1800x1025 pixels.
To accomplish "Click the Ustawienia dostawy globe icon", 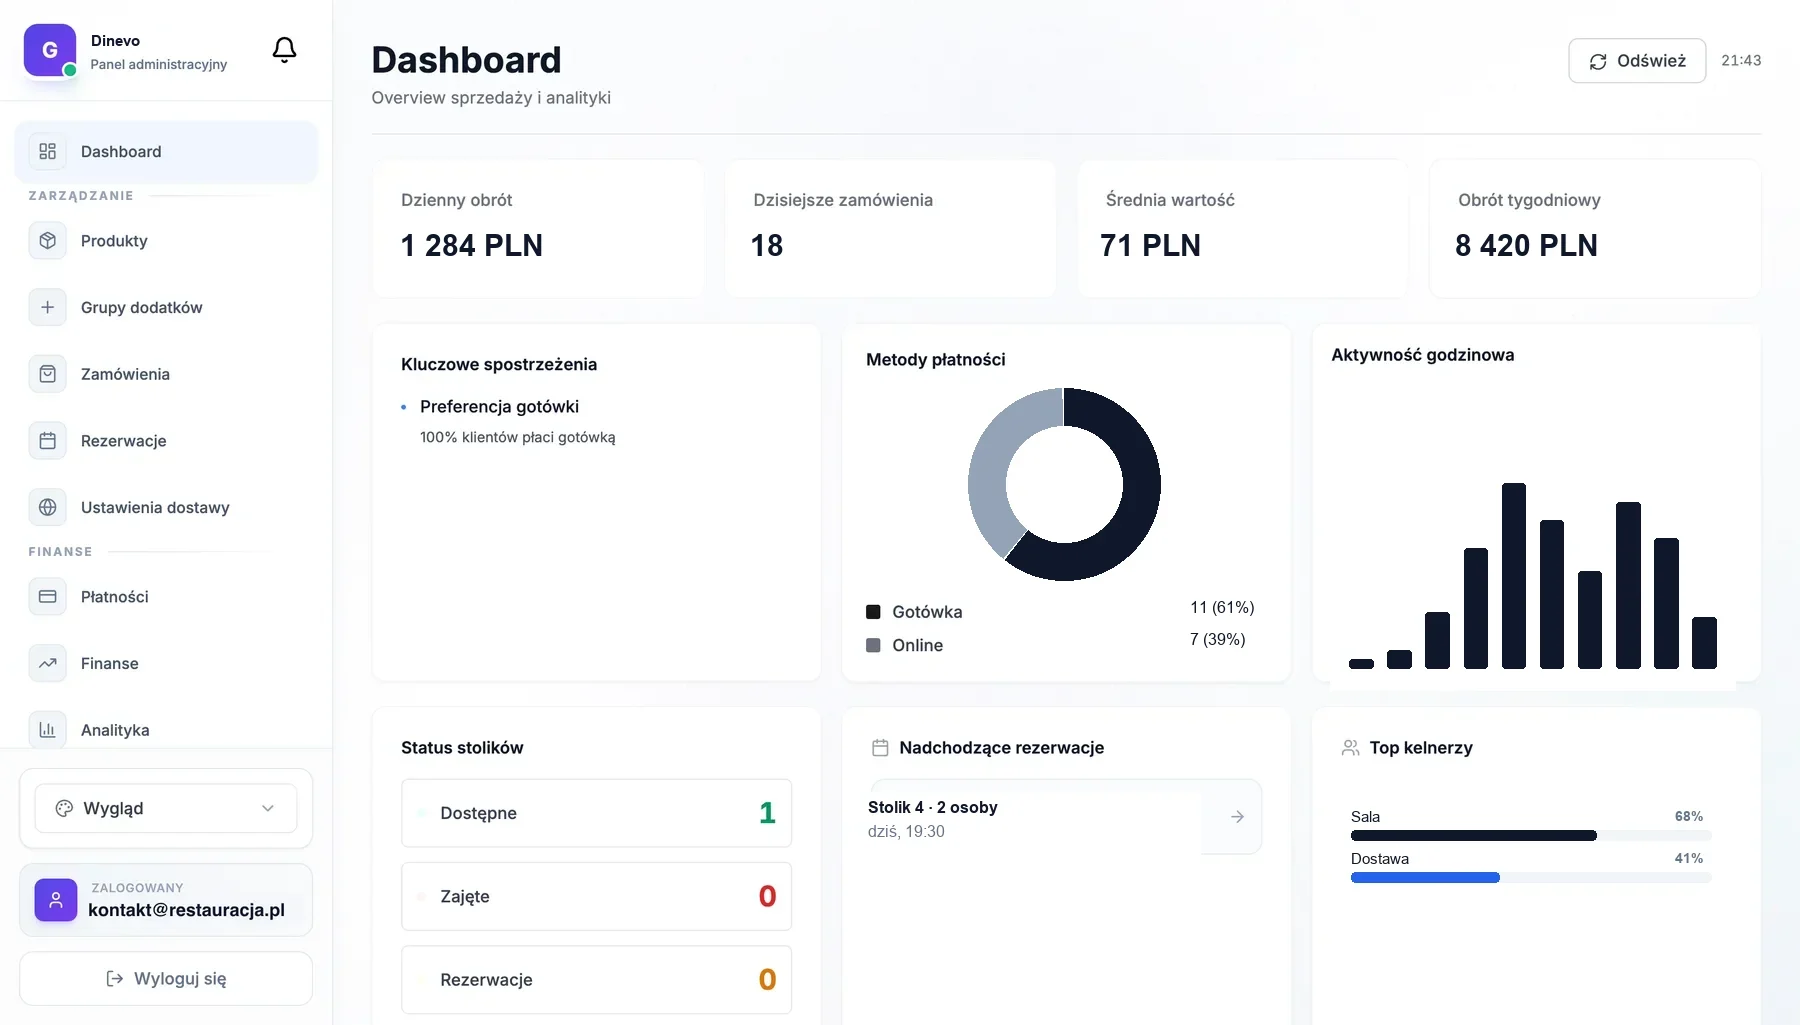I will [47, 507].
